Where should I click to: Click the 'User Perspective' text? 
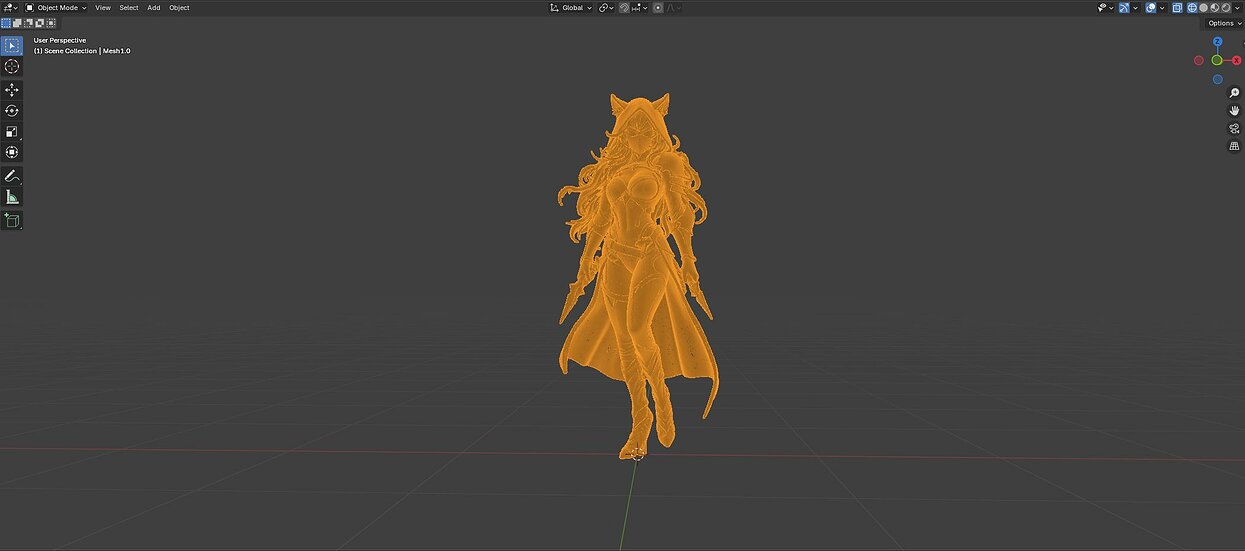coord(60,41)
